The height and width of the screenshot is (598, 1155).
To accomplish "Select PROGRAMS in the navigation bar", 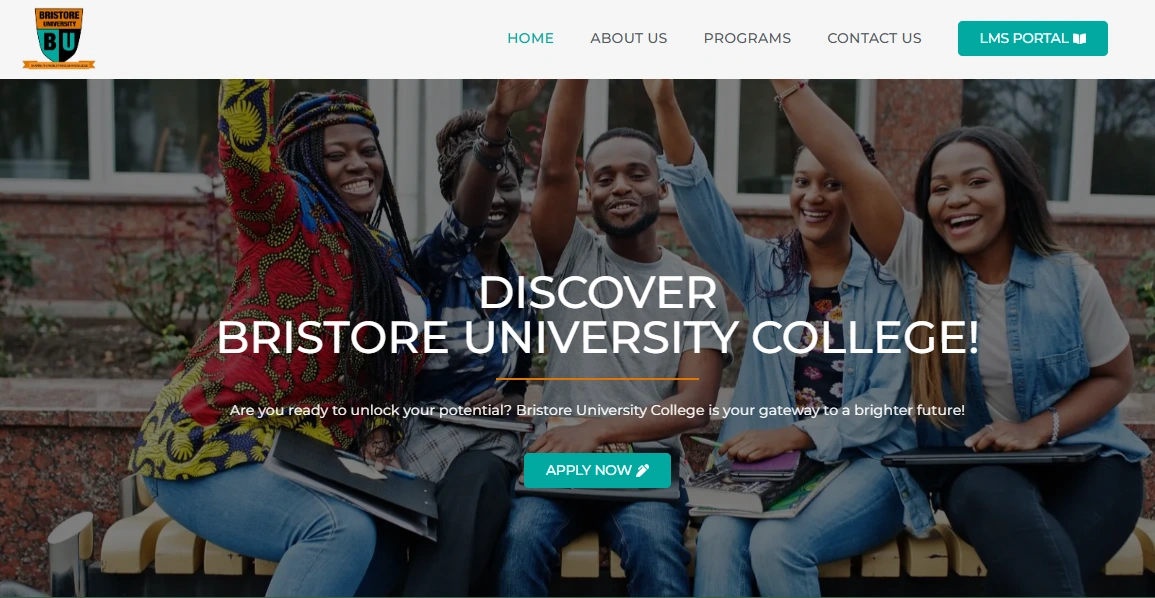I will point(747,38).
